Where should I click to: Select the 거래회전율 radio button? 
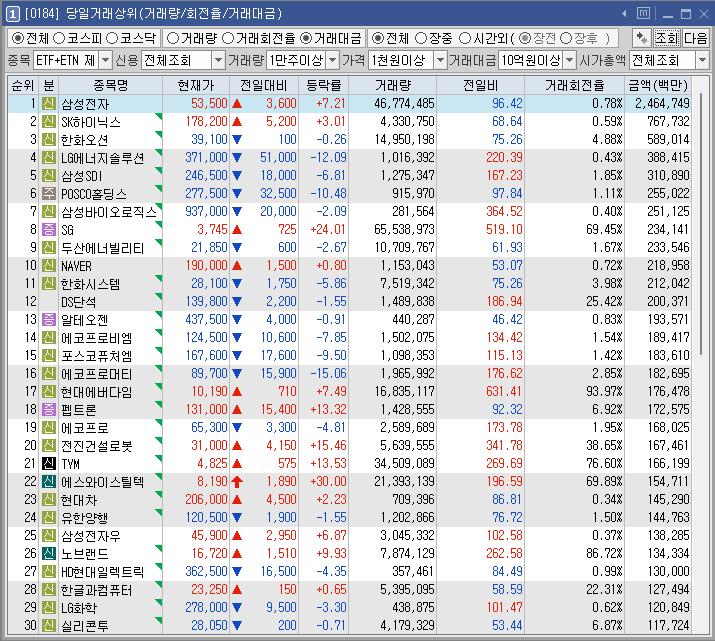tap(228, 38)
